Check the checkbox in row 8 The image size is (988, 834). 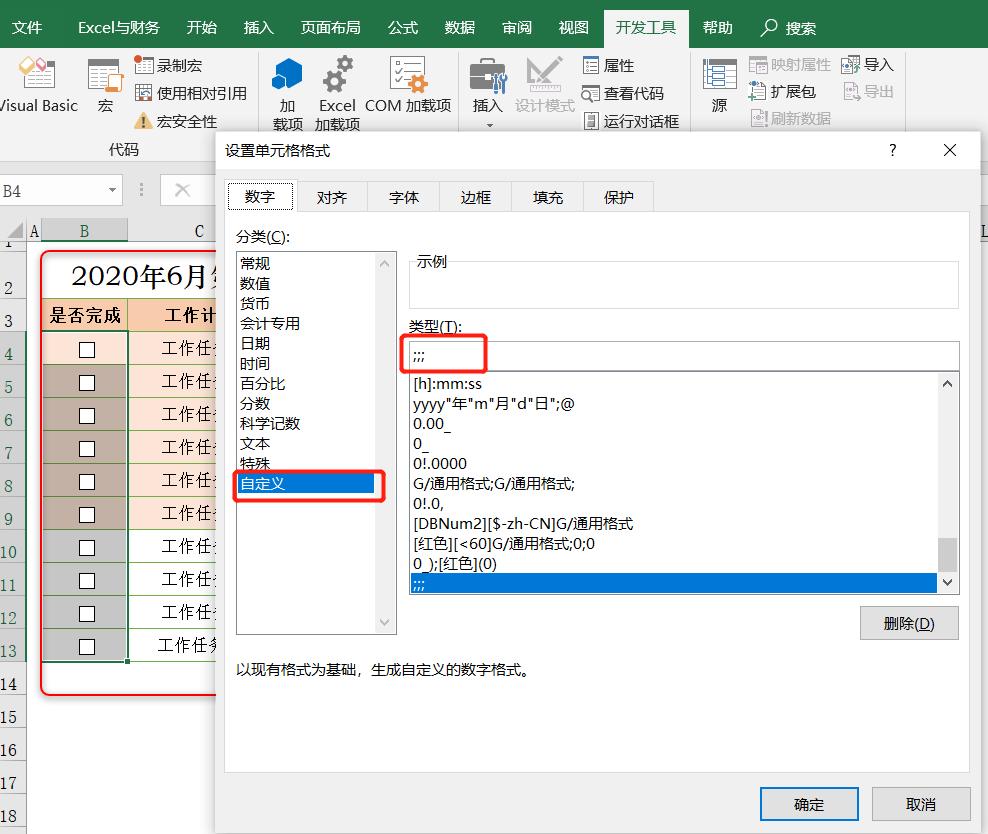(x=85, y=480)
